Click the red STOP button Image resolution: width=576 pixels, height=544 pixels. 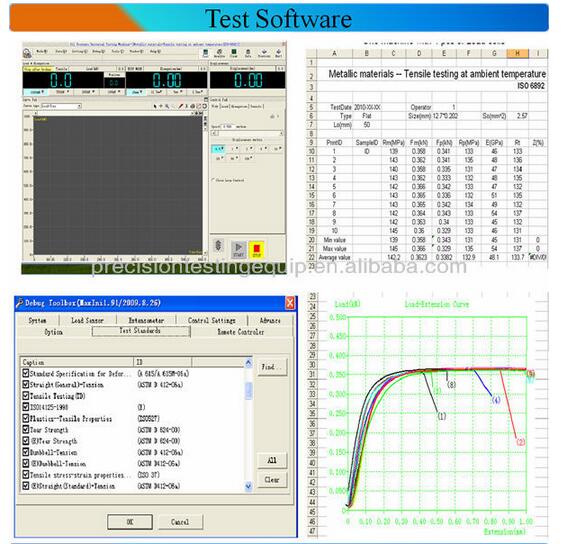point(256,249)
